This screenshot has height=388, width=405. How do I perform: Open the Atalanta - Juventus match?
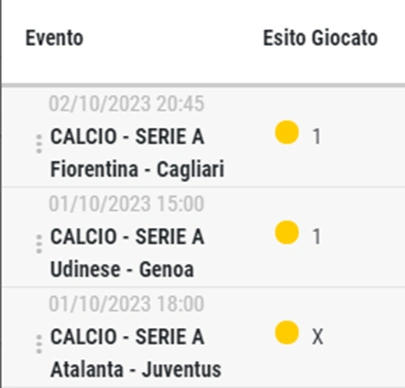pos(136,369)
